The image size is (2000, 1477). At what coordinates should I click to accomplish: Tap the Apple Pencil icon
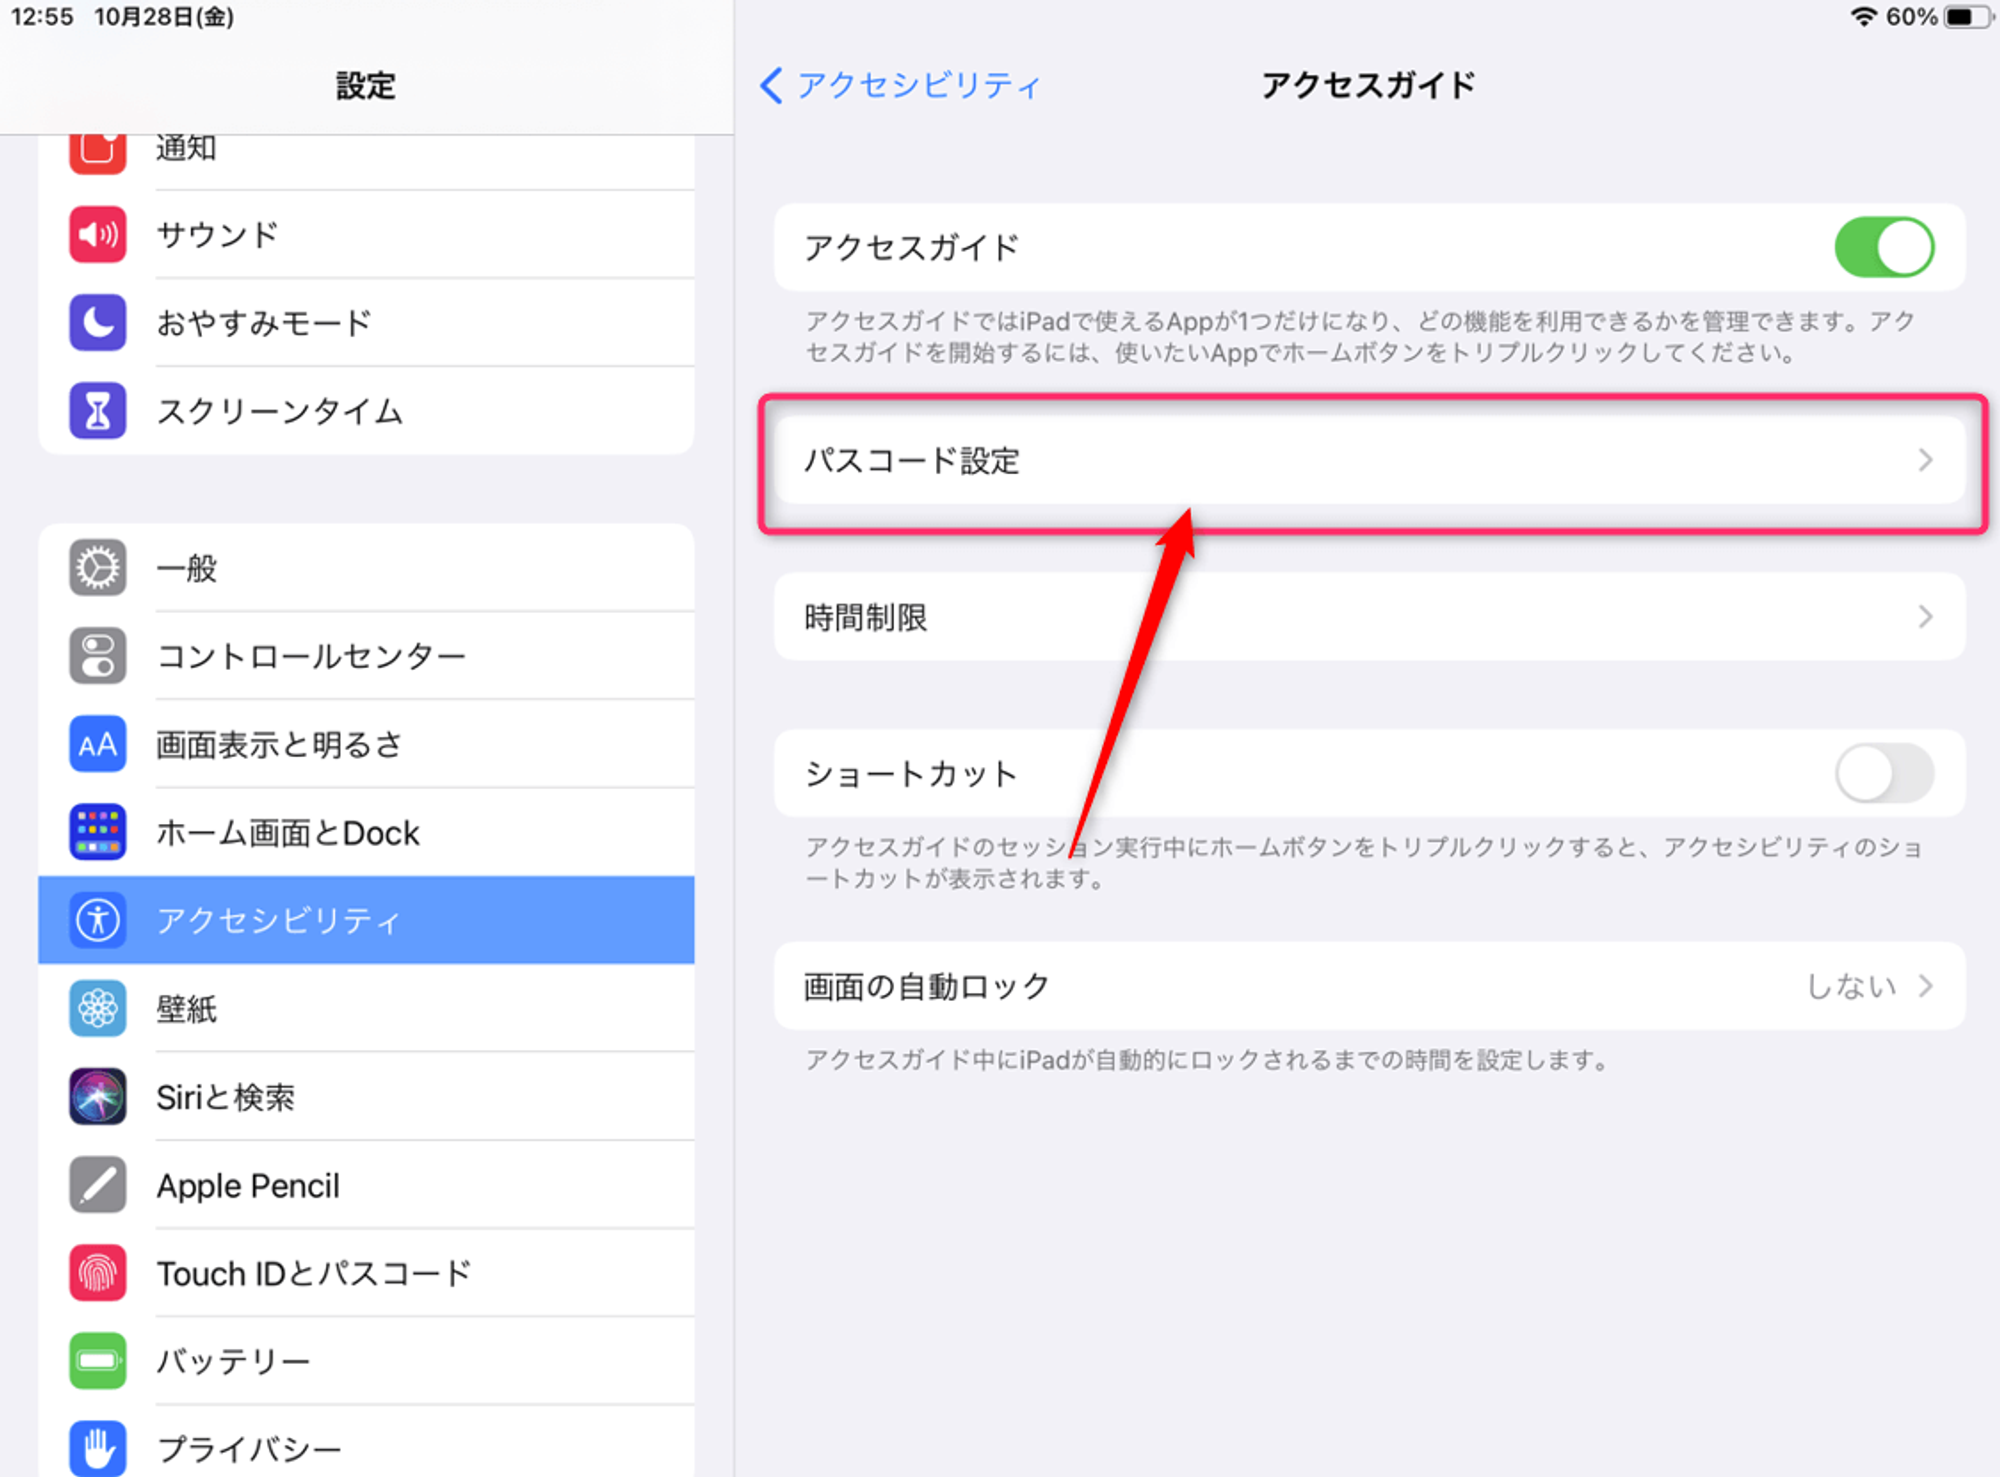coord(97,1185)
